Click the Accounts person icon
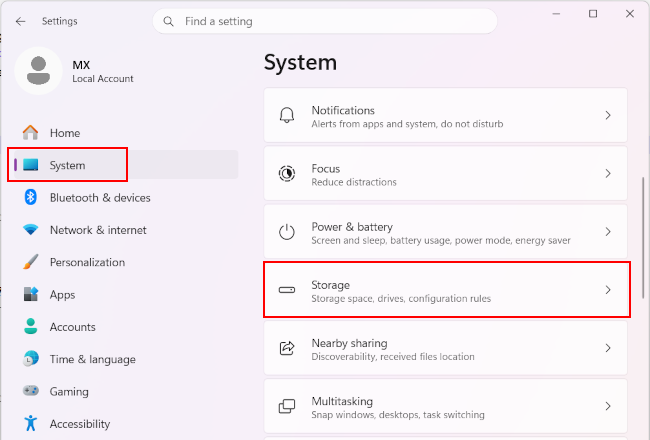The image size is (650, 440). [x=31, y=326]
